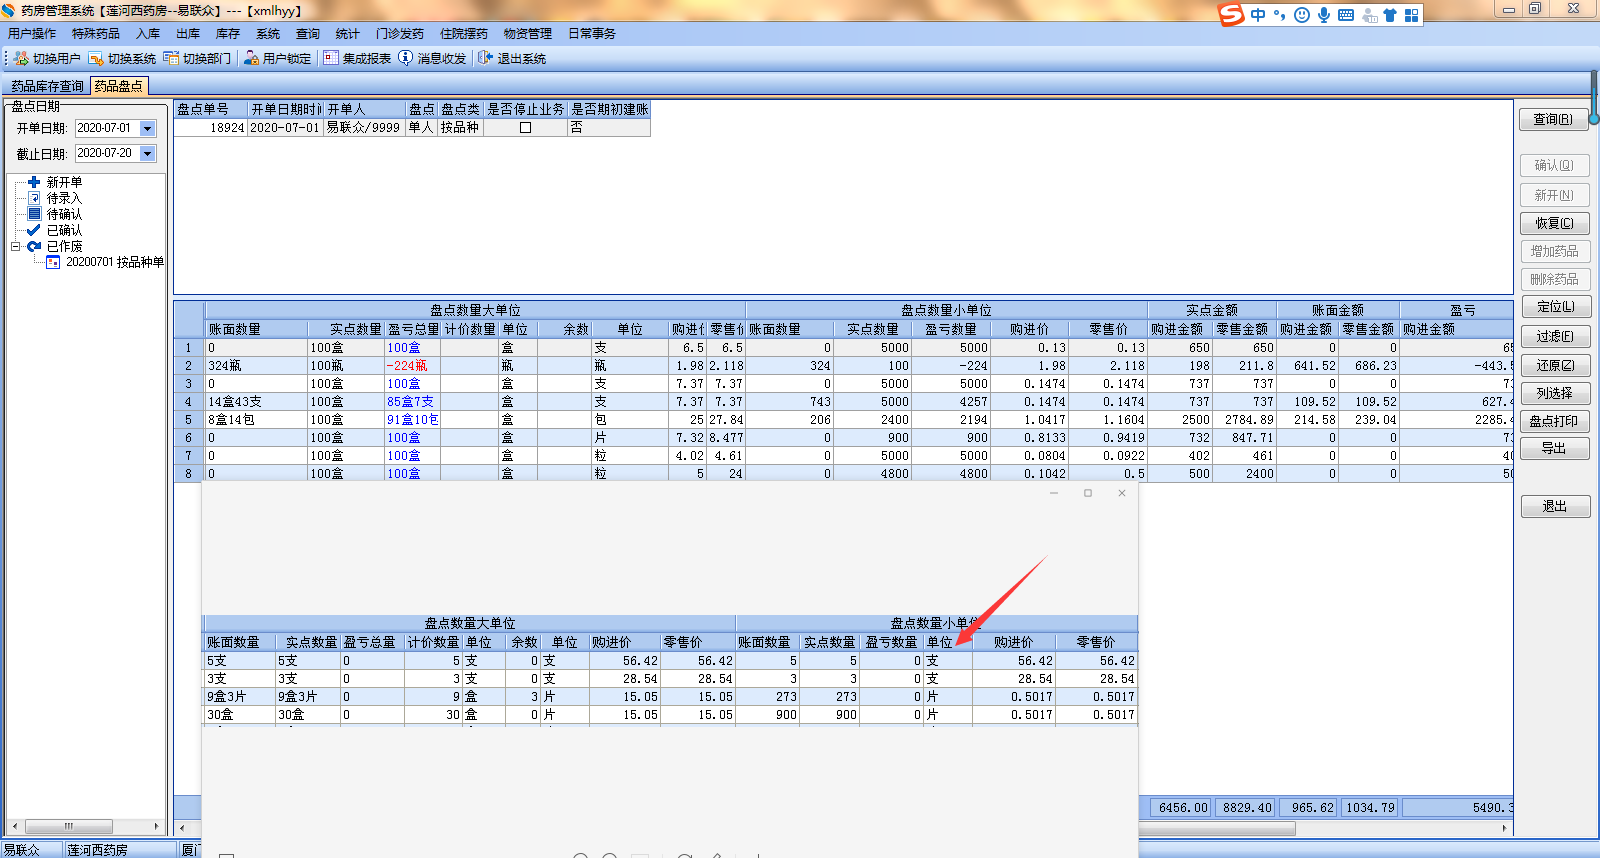Image resolution: width=1600 pixels, height=858 pixels.
Task: Click the icon beside 20200701 按品种单
Action: point(53,262)
